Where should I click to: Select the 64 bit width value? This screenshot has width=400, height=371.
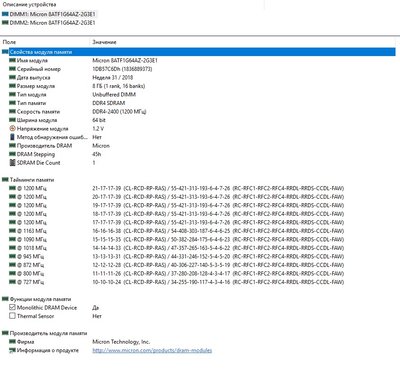click(99, 120)
